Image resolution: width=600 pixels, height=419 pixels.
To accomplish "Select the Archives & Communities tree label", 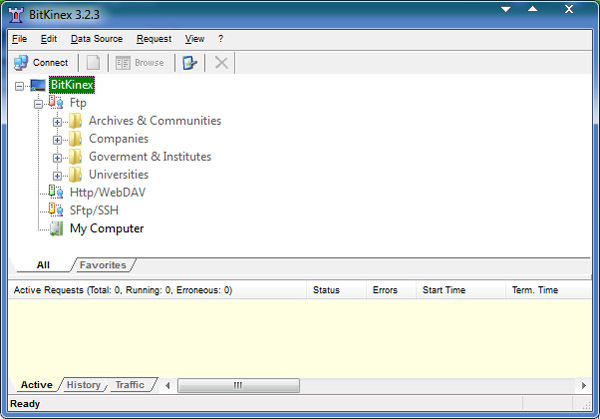I will (155, 121).
